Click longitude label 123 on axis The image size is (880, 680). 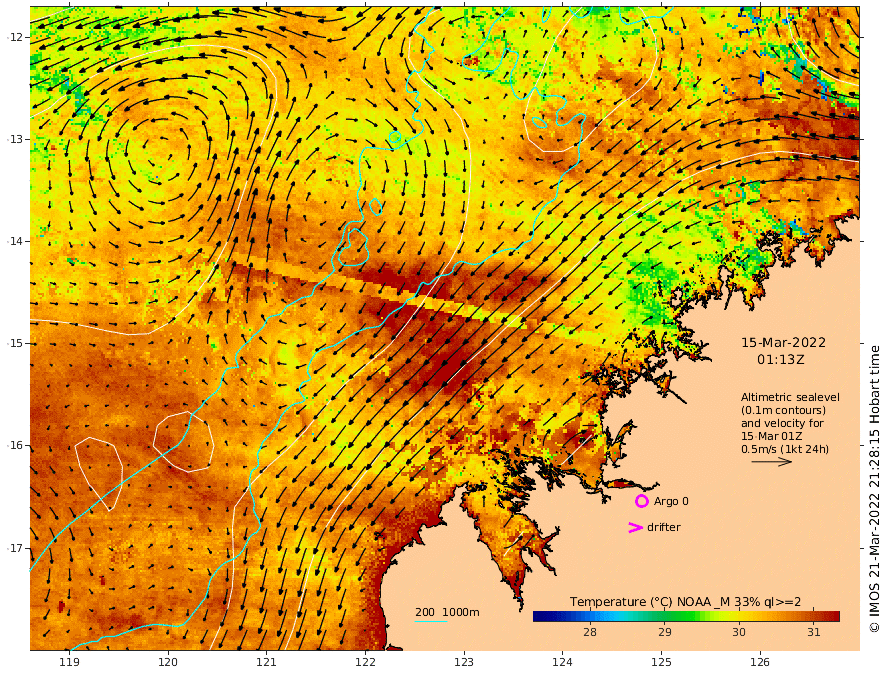464,662
